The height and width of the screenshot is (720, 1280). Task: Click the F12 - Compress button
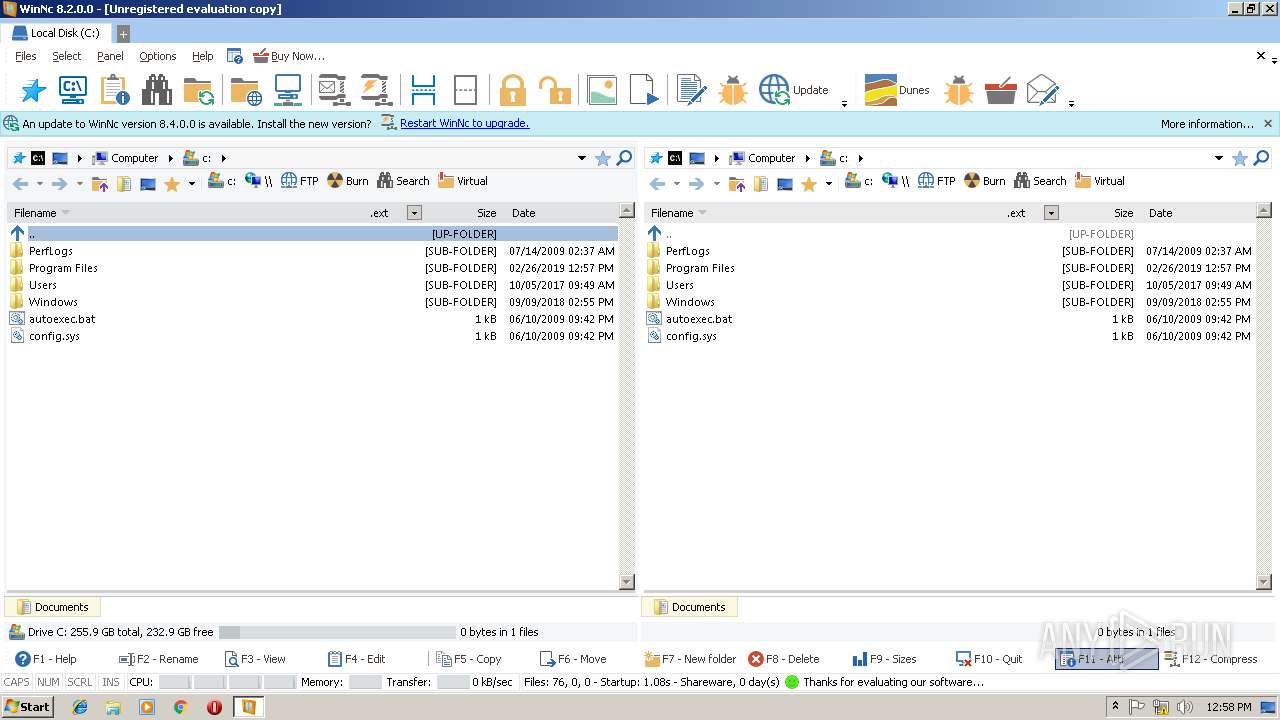click(x=1210, y=659)
